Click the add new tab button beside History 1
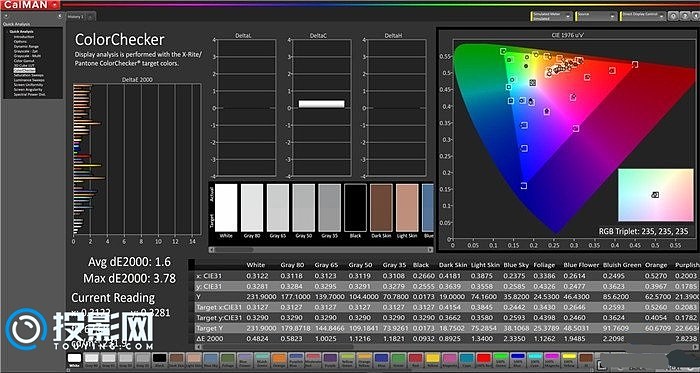Screen dimensions: 700x373 point(90,17)
